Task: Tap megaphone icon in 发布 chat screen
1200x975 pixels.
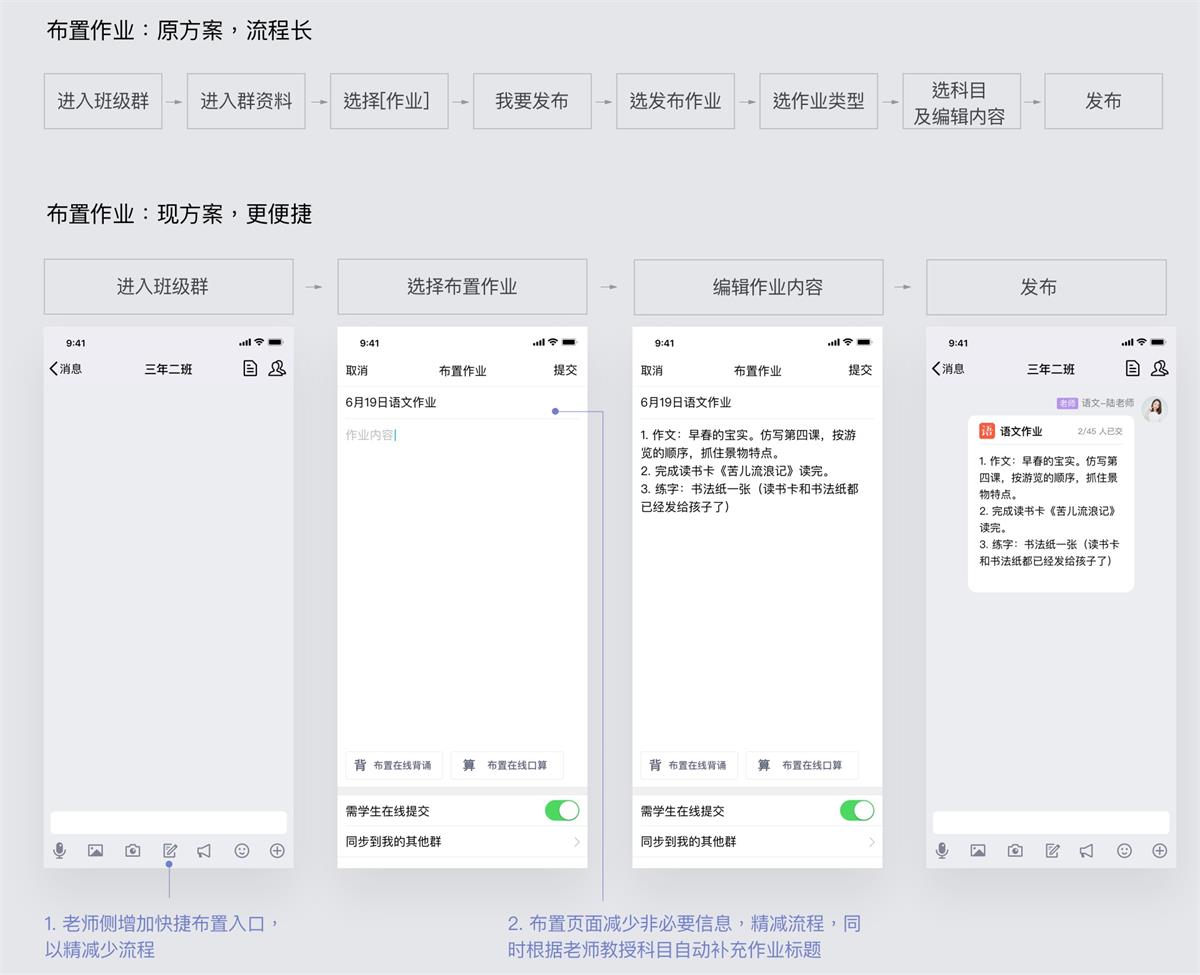Action: point(1087,851)
